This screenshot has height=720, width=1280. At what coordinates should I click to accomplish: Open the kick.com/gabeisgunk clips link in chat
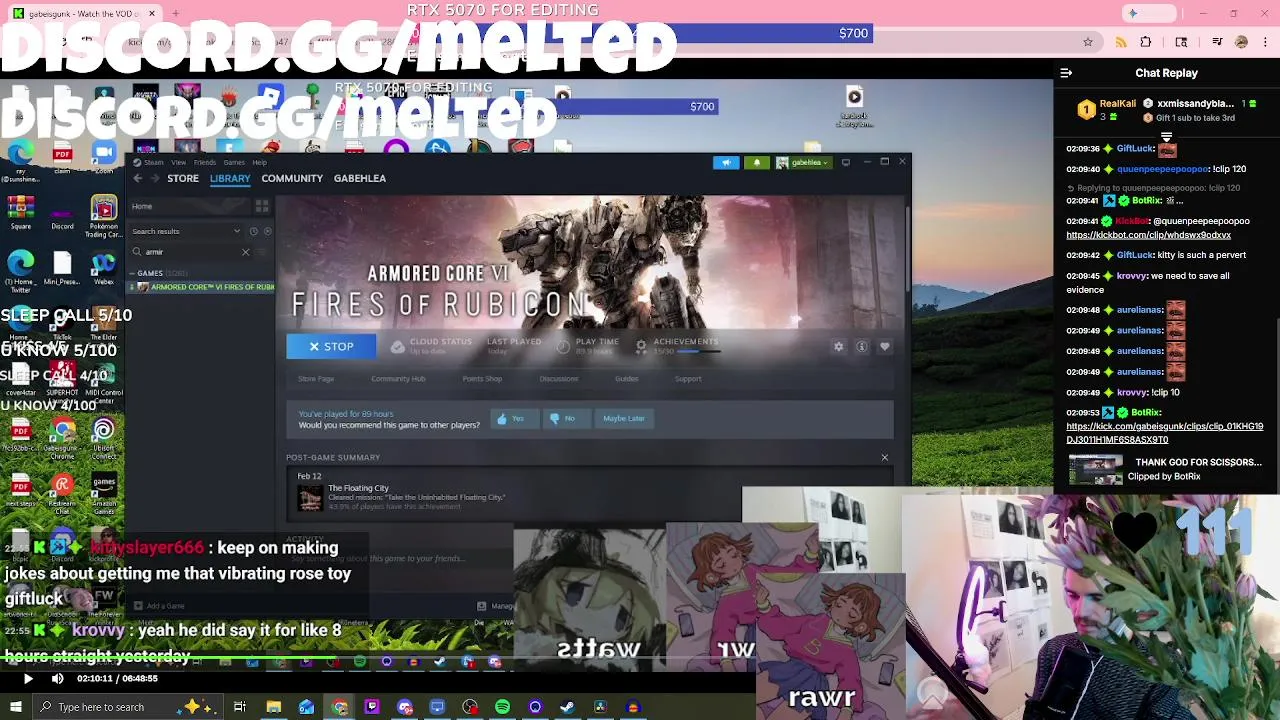tap(1164, 433)
